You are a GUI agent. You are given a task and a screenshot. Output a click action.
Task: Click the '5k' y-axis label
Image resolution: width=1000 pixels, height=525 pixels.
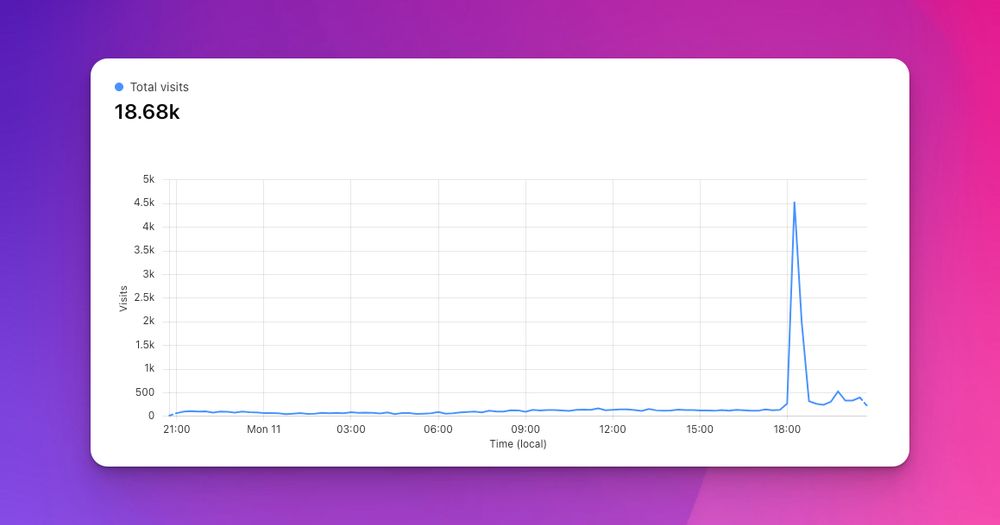[149, 179]
